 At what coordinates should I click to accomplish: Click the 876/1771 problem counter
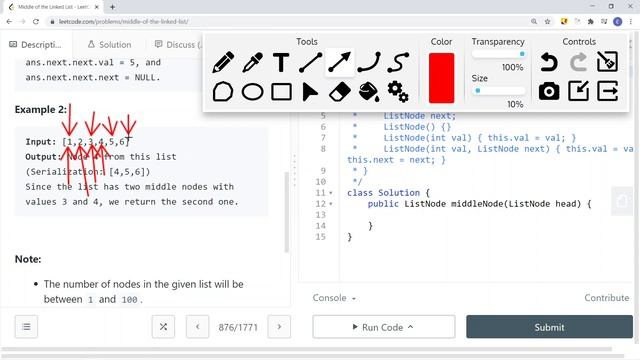tap(238, 327)
